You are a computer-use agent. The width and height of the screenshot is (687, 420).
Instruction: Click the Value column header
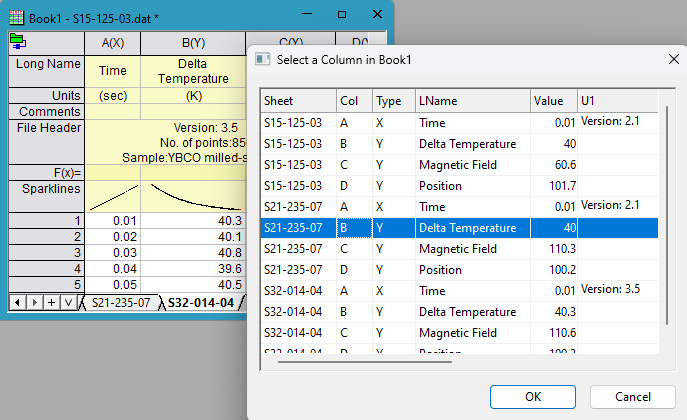pyautogui.click(x=553, y=100)
